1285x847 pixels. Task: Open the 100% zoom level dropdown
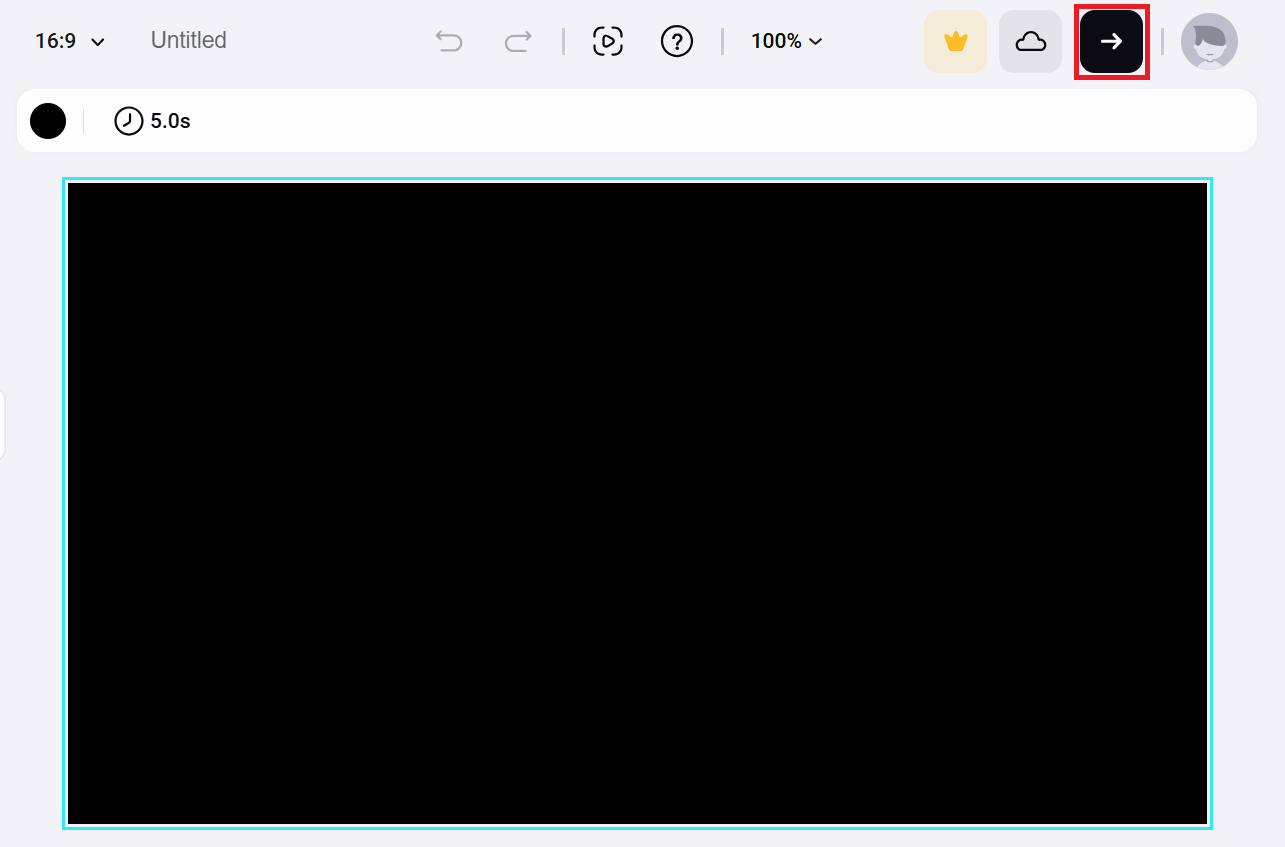[x=786, y=41]
